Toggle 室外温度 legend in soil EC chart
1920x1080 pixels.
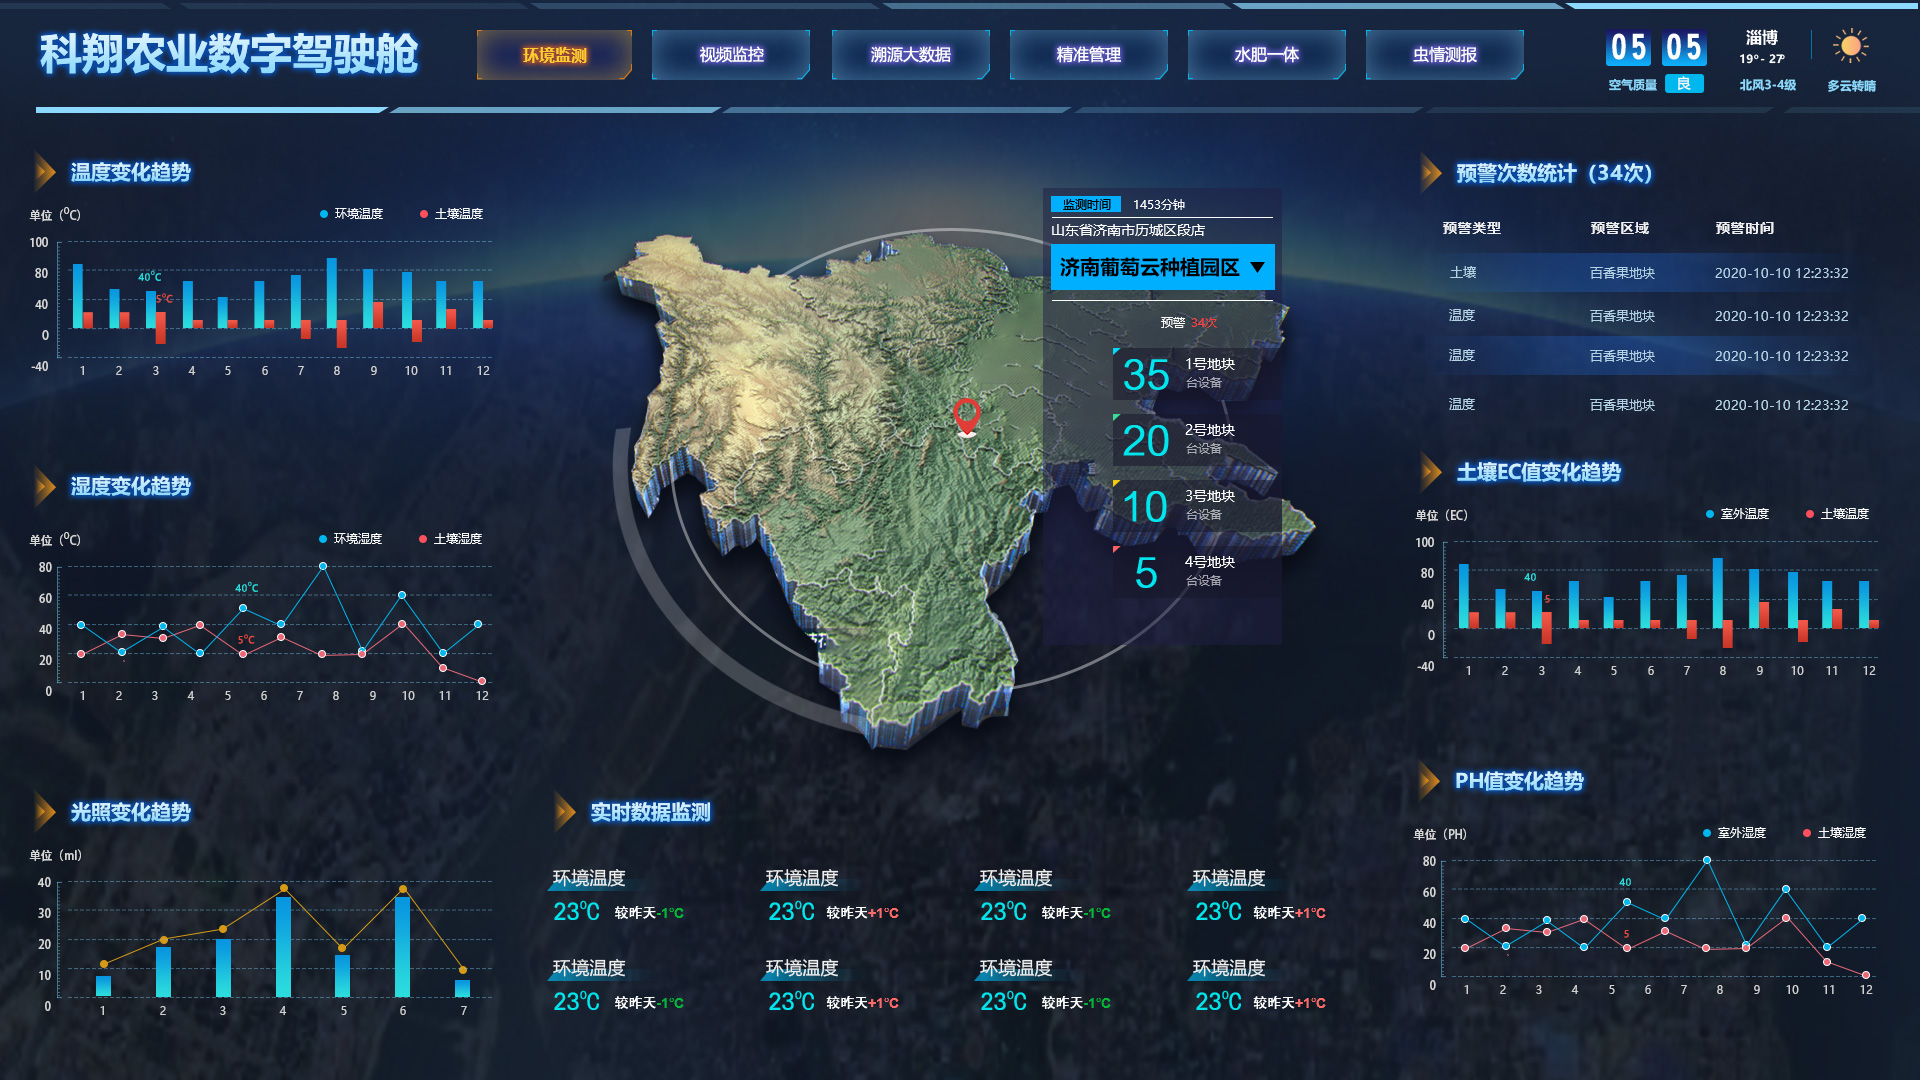coord(1737,514)
